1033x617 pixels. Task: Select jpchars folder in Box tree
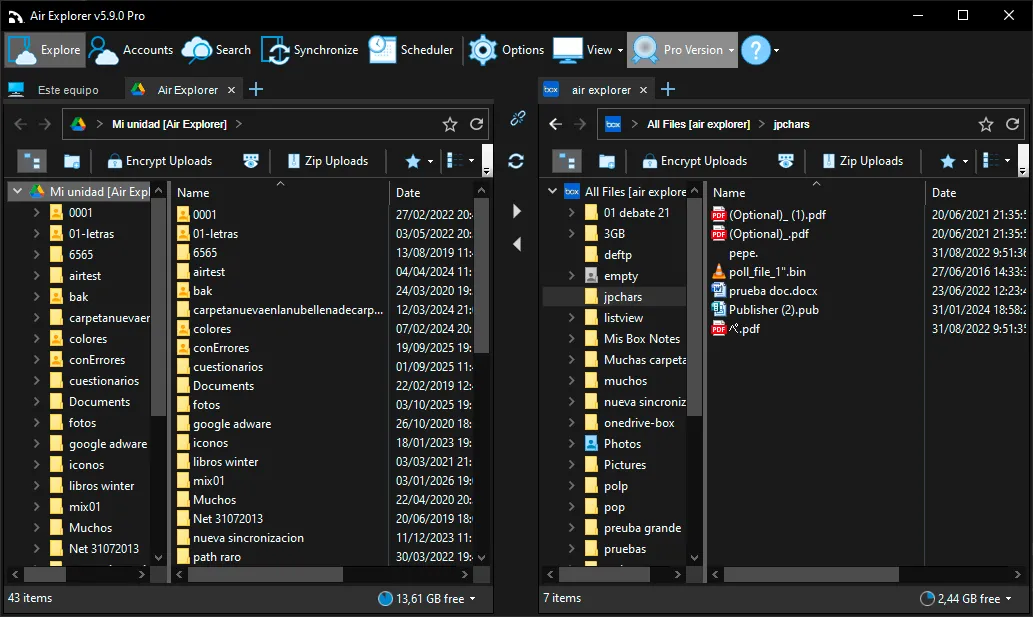pos(613,297)
